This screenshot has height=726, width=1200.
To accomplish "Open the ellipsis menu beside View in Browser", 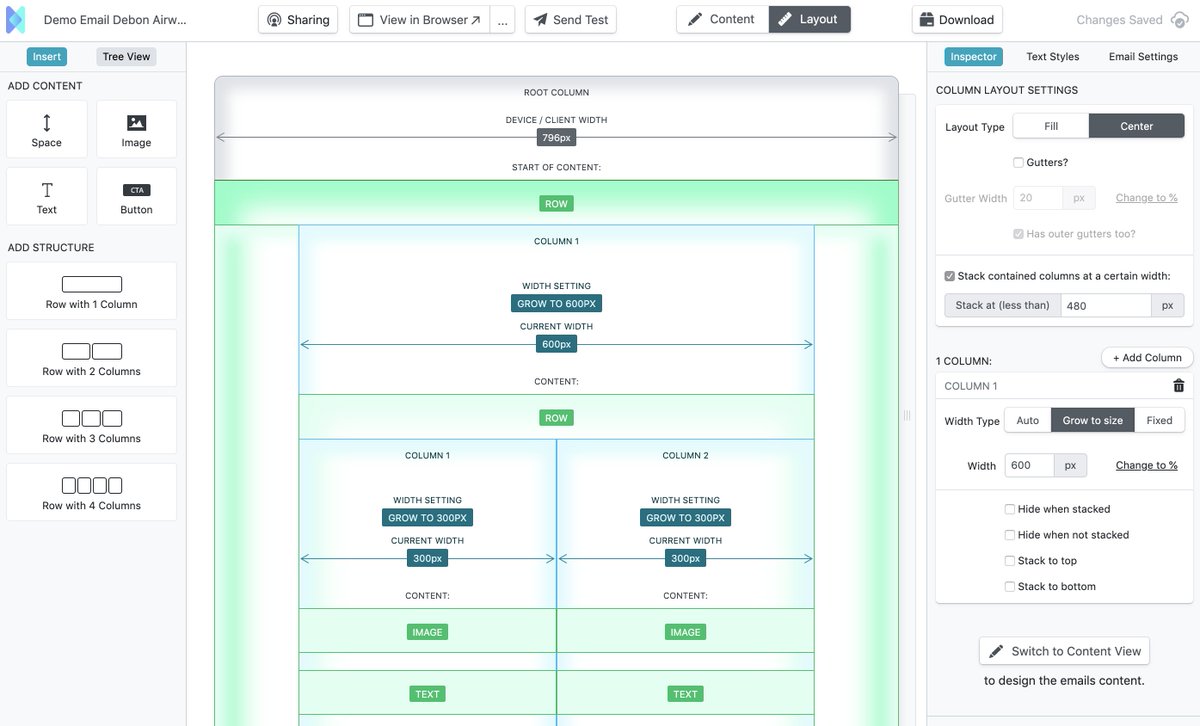I will click(503, 20).
